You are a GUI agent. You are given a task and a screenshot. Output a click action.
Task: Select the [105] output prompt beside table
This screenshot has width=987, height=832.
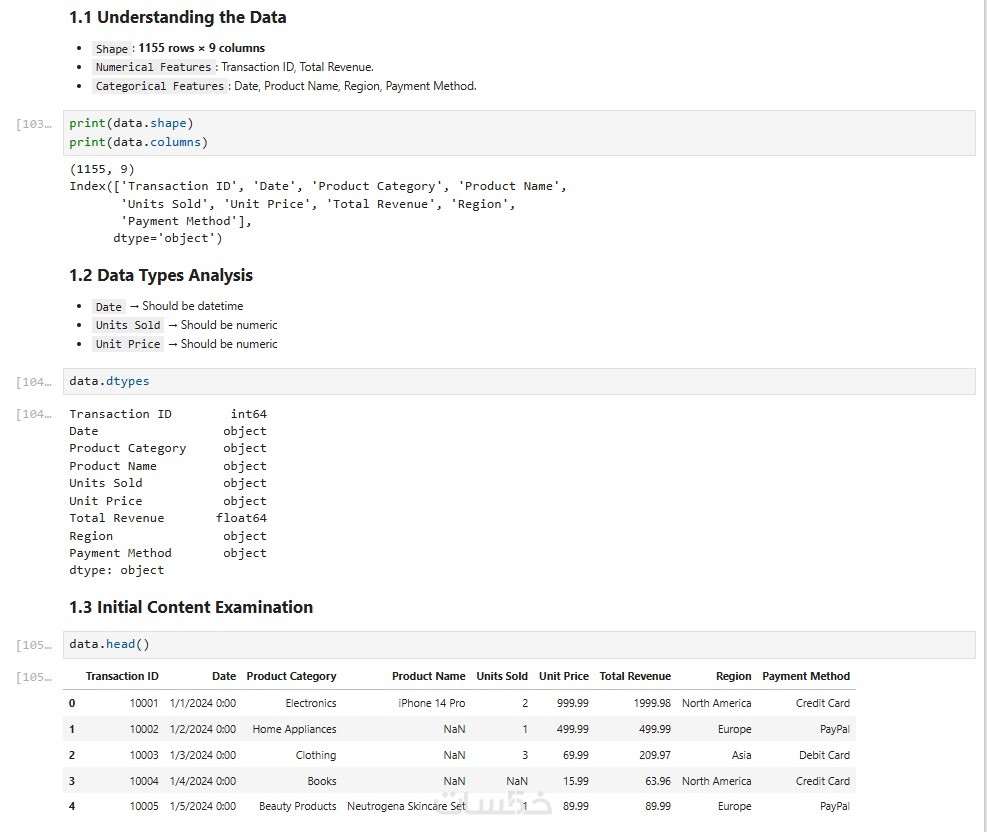[34, 677]
